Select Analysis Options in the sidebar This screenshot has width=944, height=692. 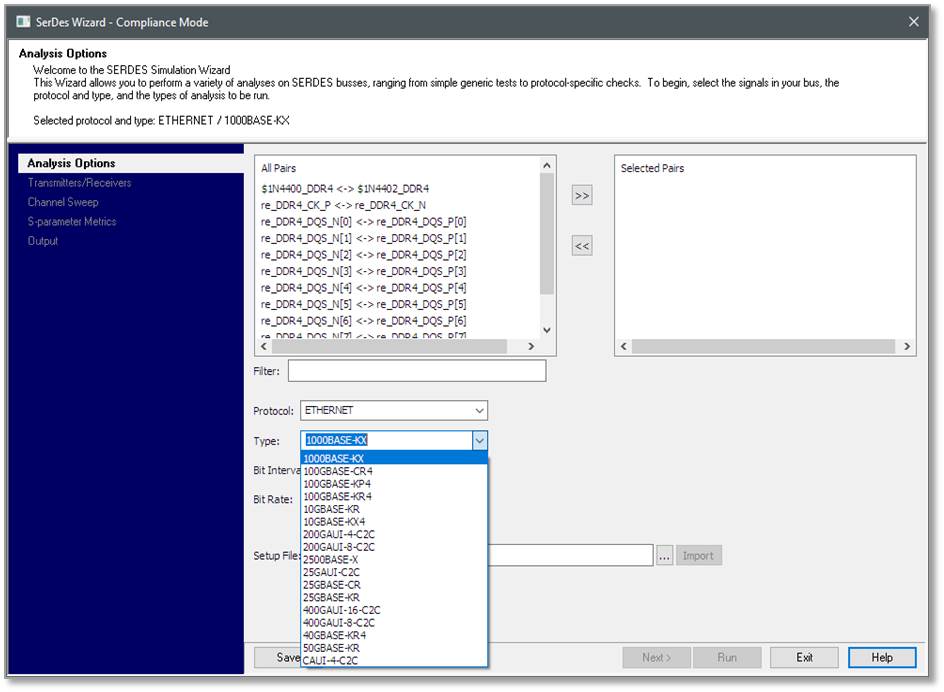coord(131,163)
